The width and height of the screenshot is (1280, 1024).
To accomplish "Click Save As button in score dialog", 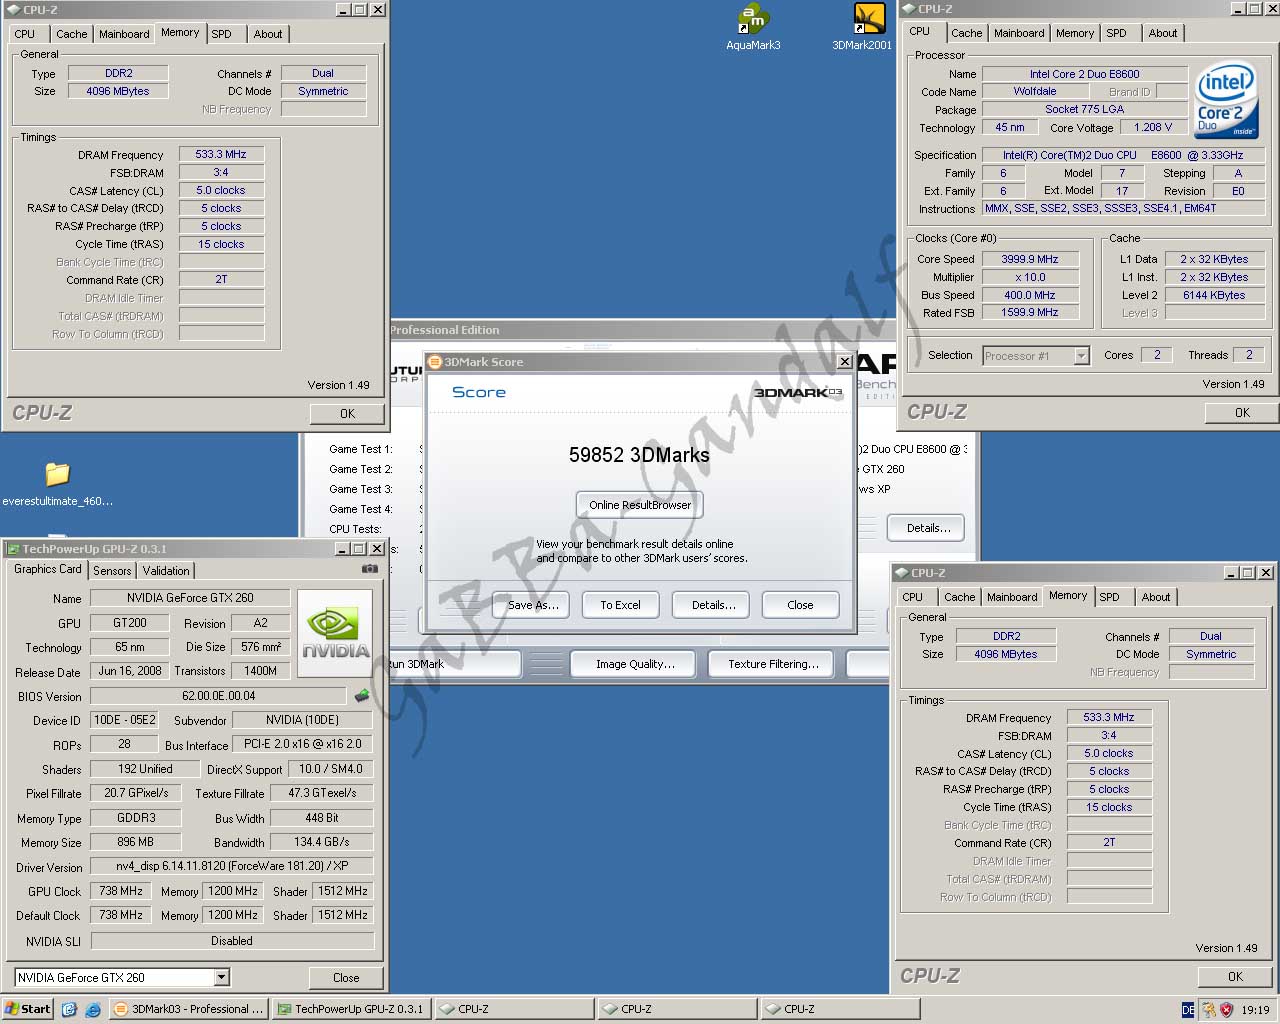I will point(531,605).
